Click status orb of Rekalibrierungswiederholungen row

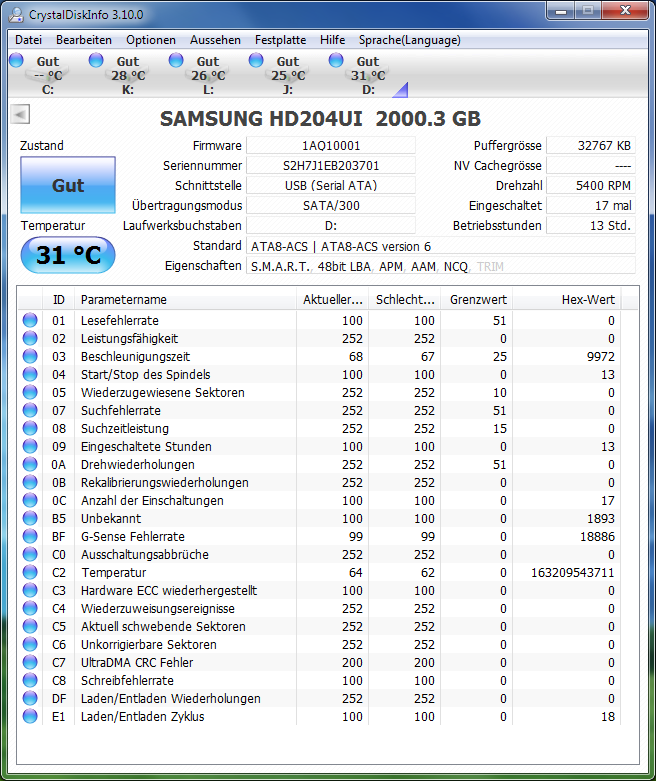pyautogui.click(x=30, y=482)
